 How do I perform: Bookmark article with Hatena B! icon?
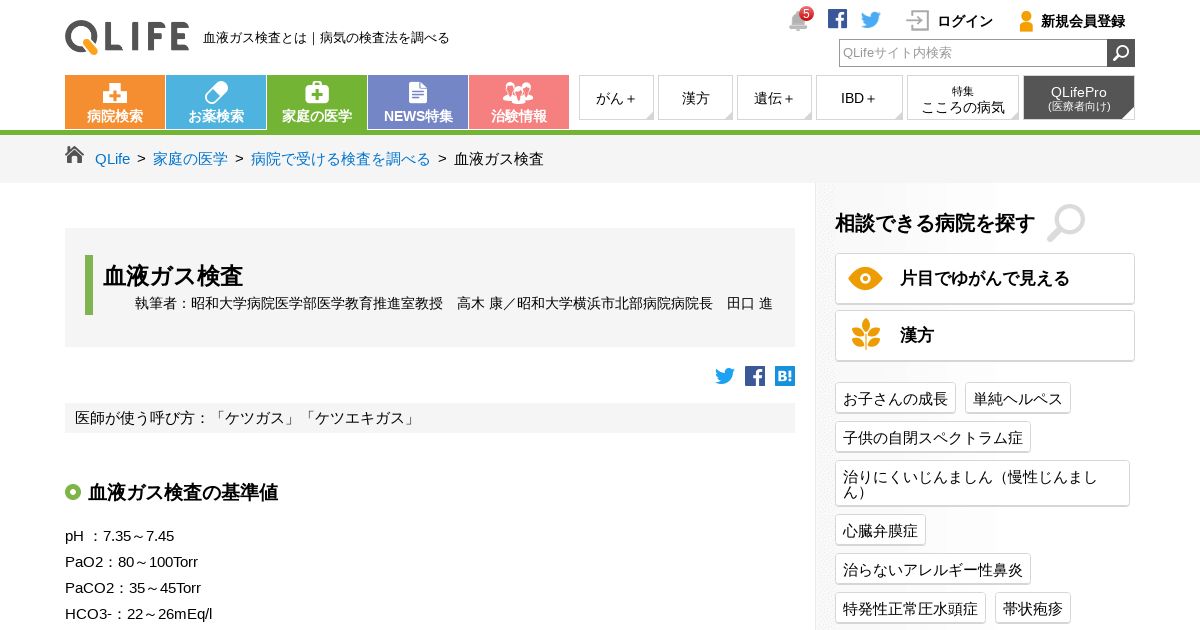[x=785, y=376]
